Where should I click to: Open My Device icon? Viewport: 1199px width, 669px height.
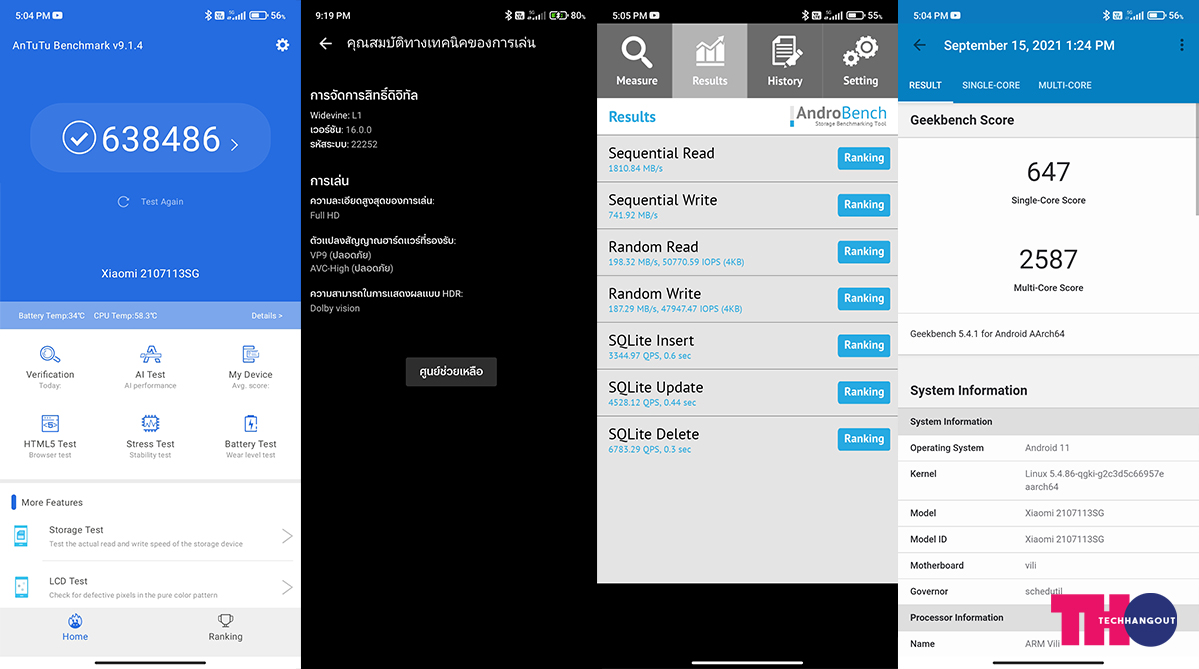pos(251,354)
